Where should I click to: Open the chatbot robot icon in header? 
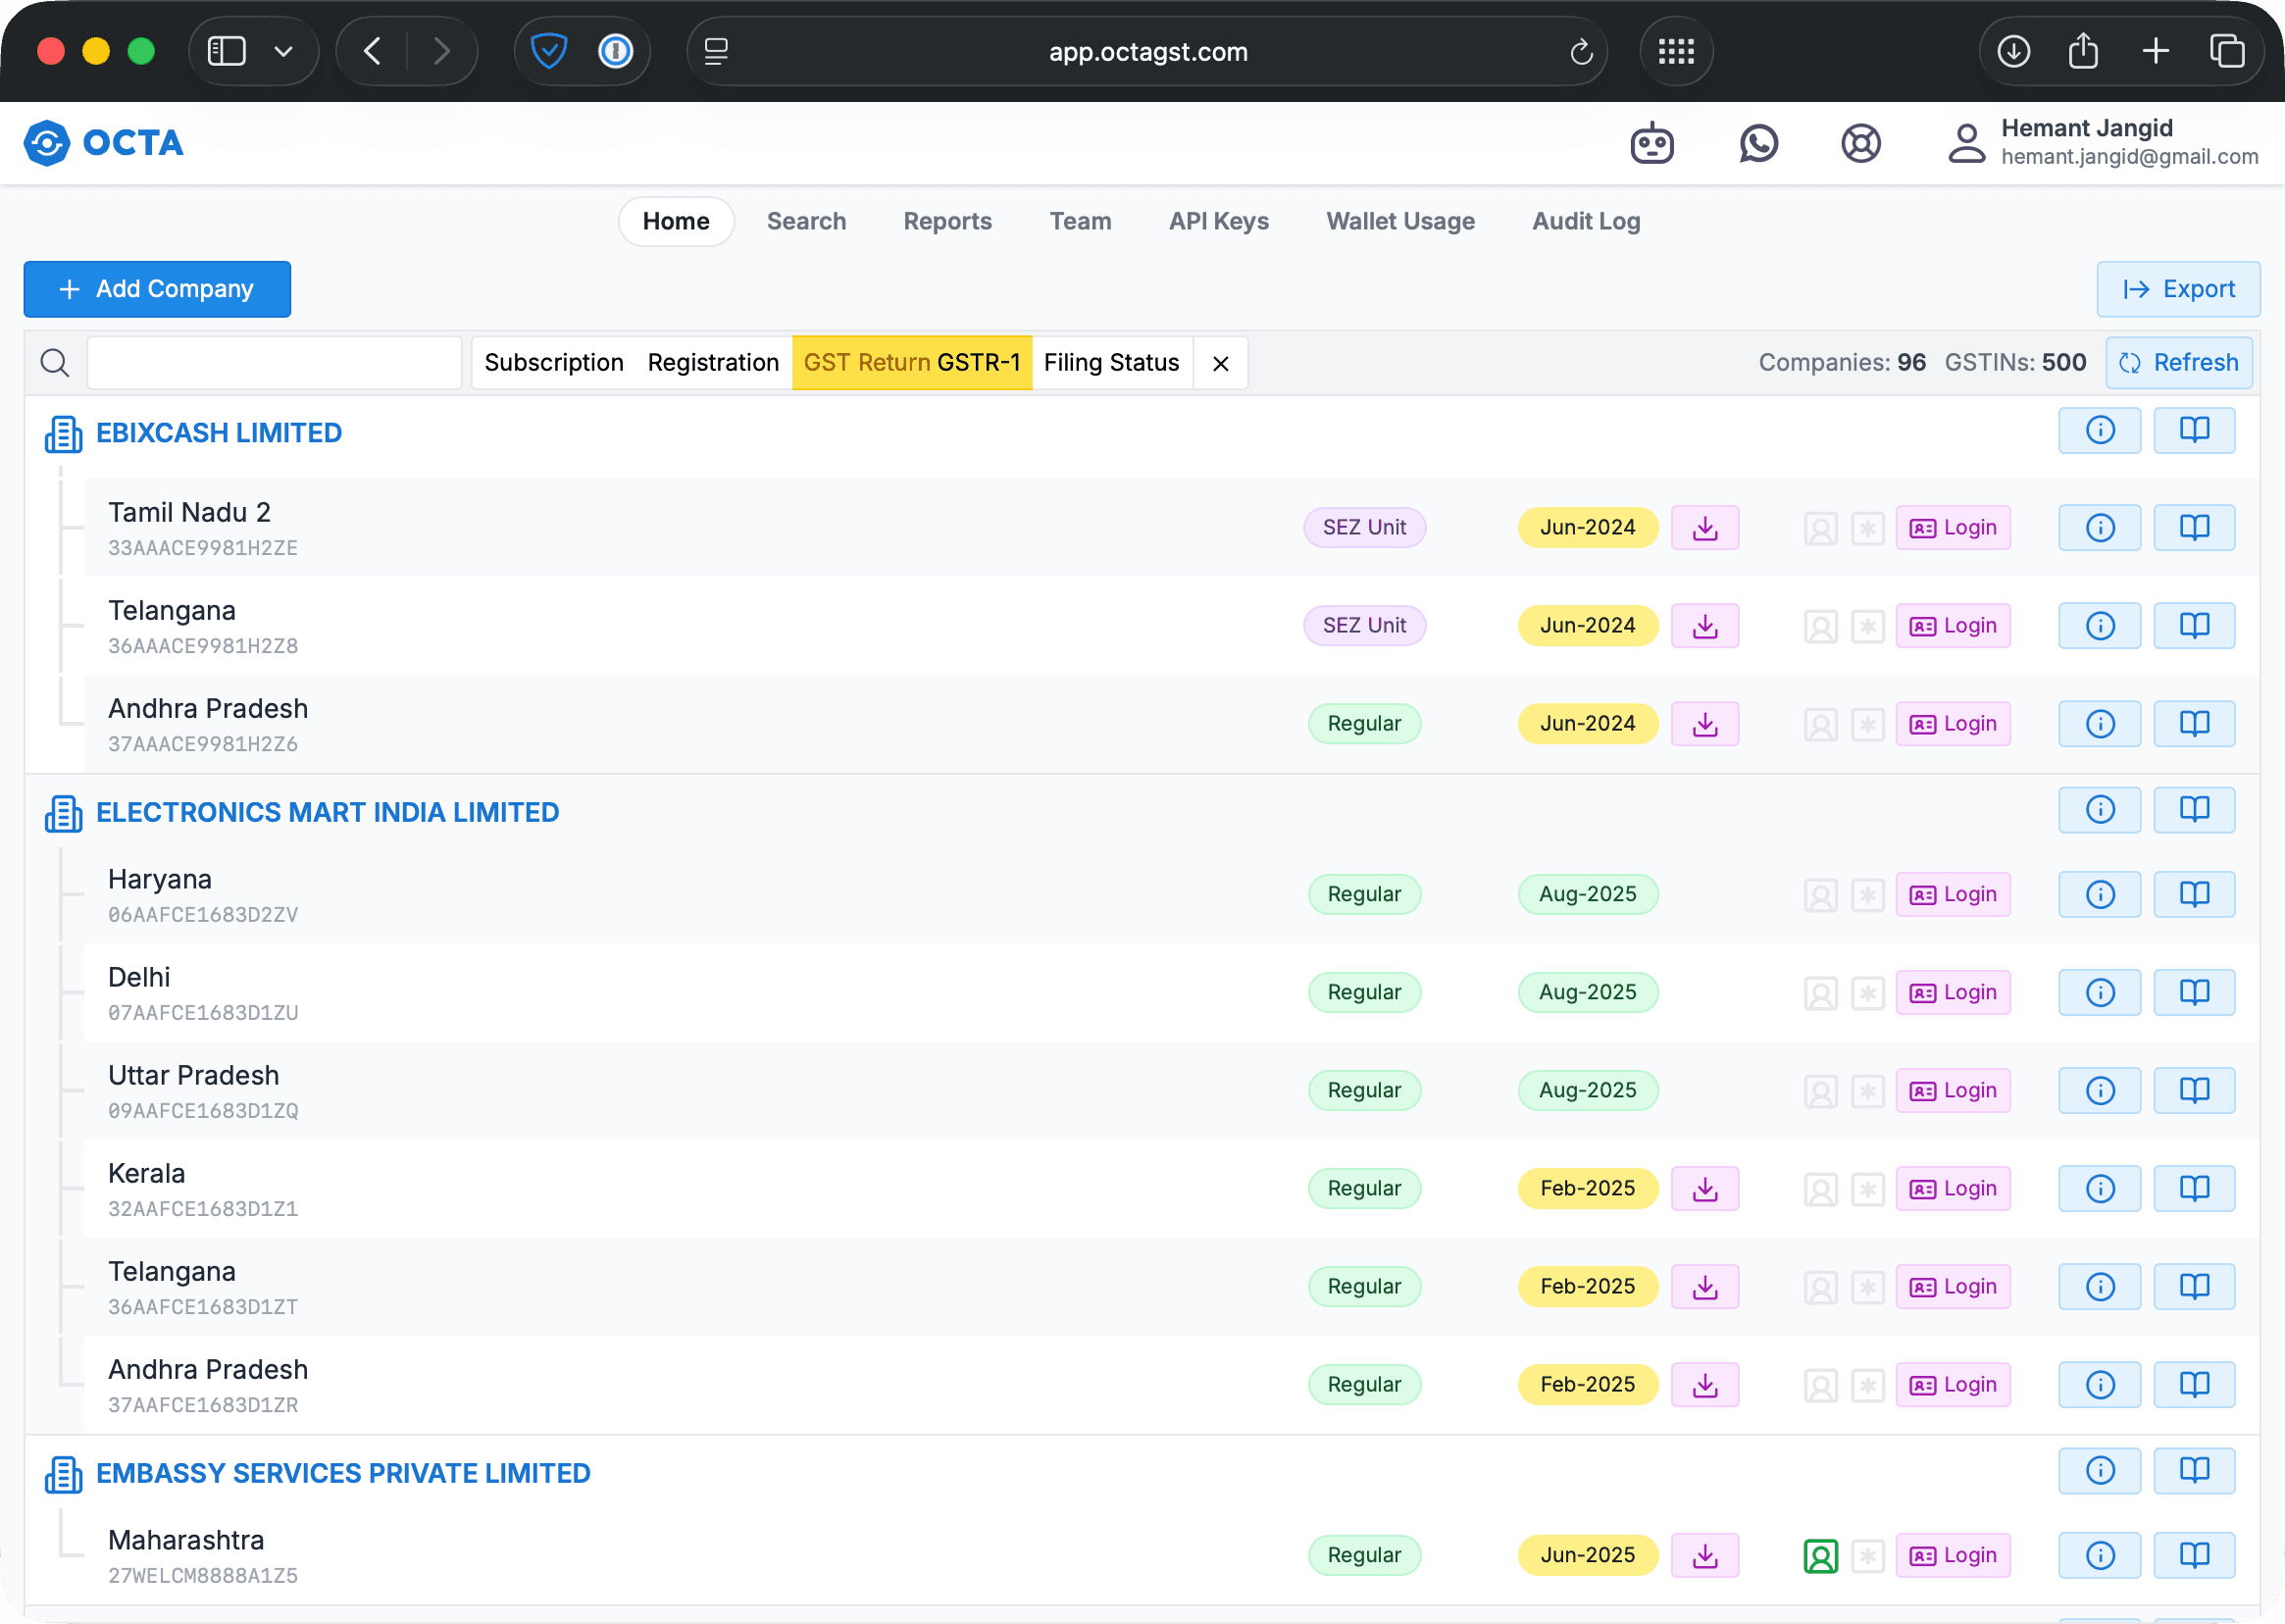1651,143
